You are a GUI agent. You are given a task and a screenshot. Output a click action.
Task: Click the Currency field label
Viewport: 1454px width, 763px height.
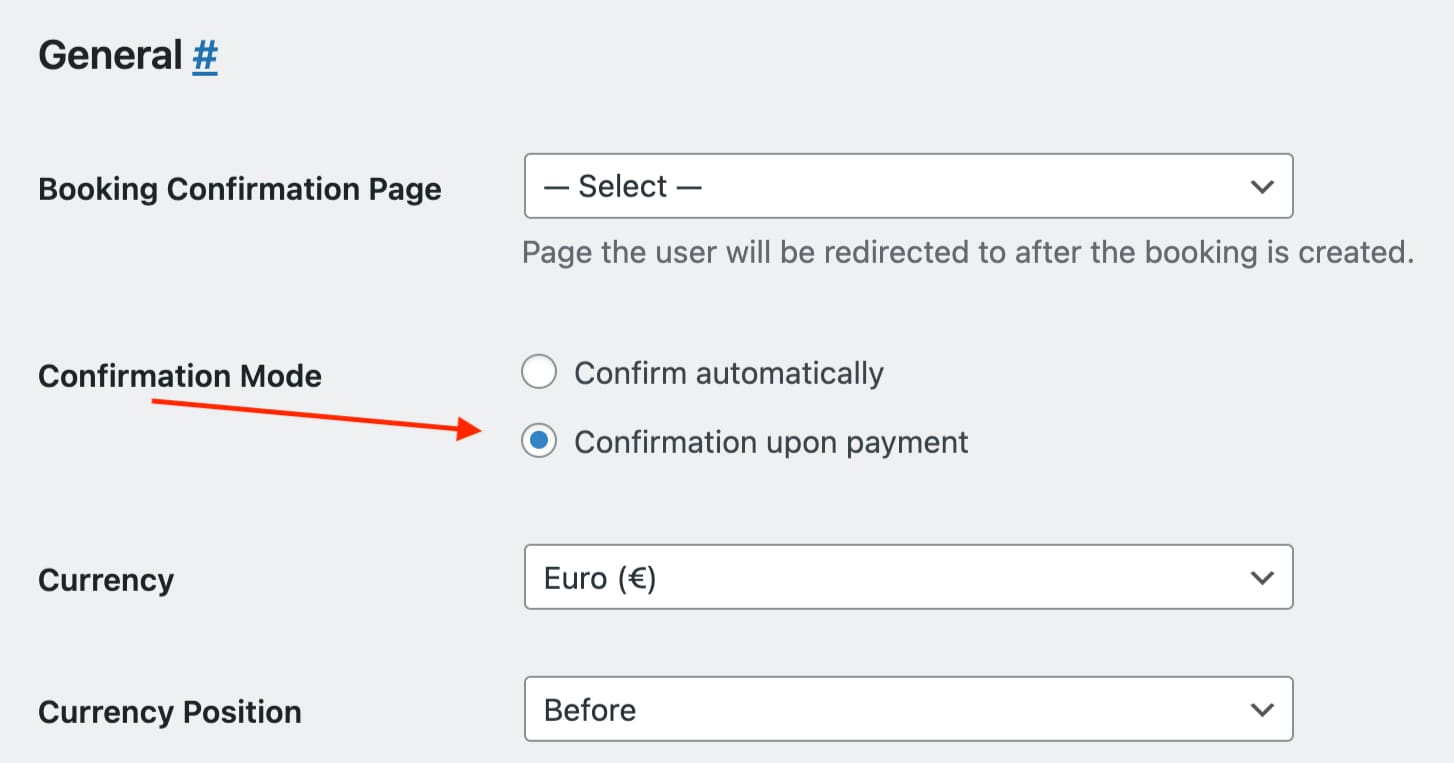pos(106,580)
